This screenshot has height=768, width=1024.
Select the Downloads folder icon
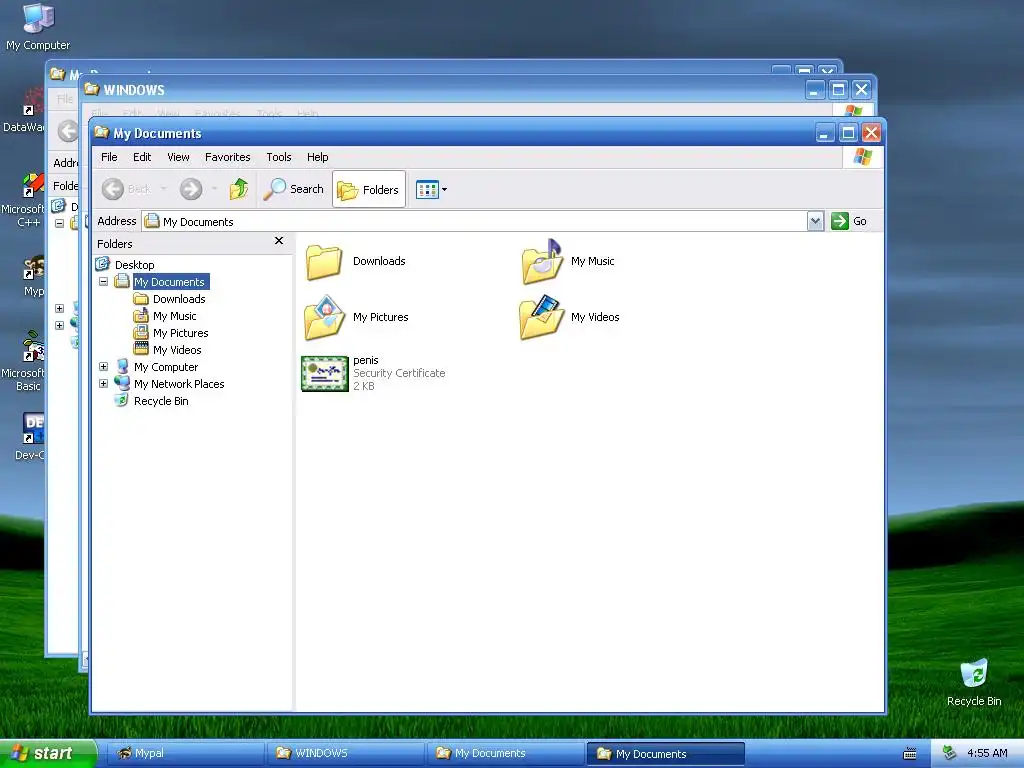click(324, 261)
